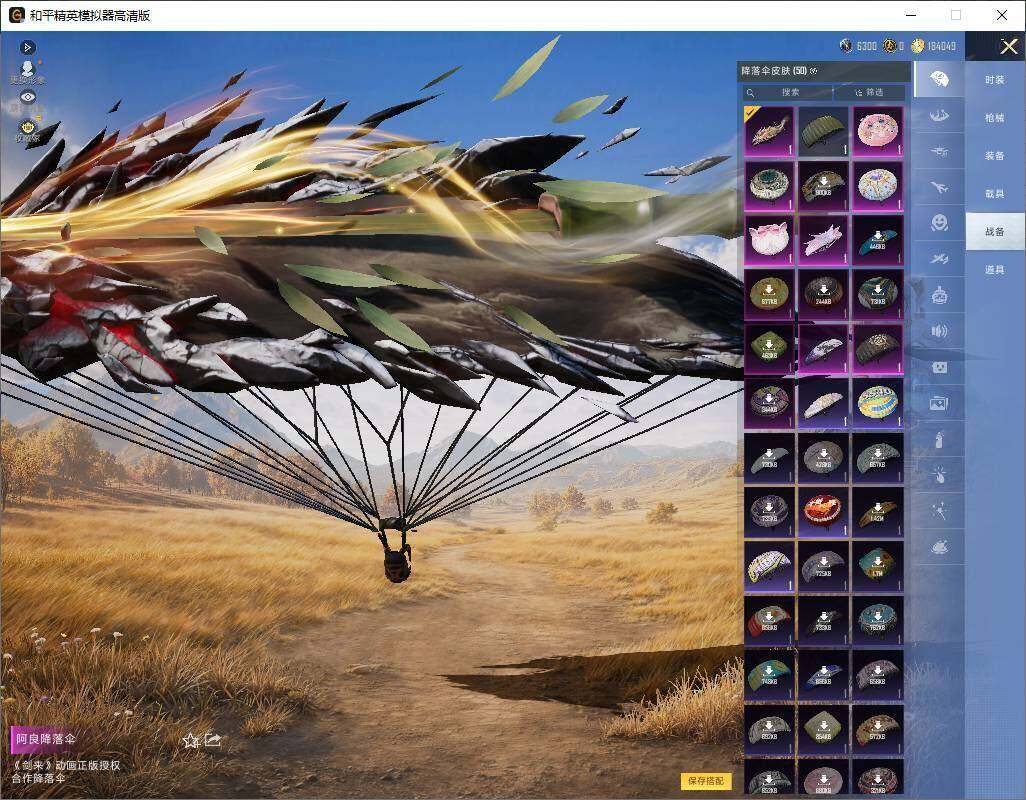Switch to the 枪械 tab
Screen dimensions: 1026x800
click(x=995, y=118)
